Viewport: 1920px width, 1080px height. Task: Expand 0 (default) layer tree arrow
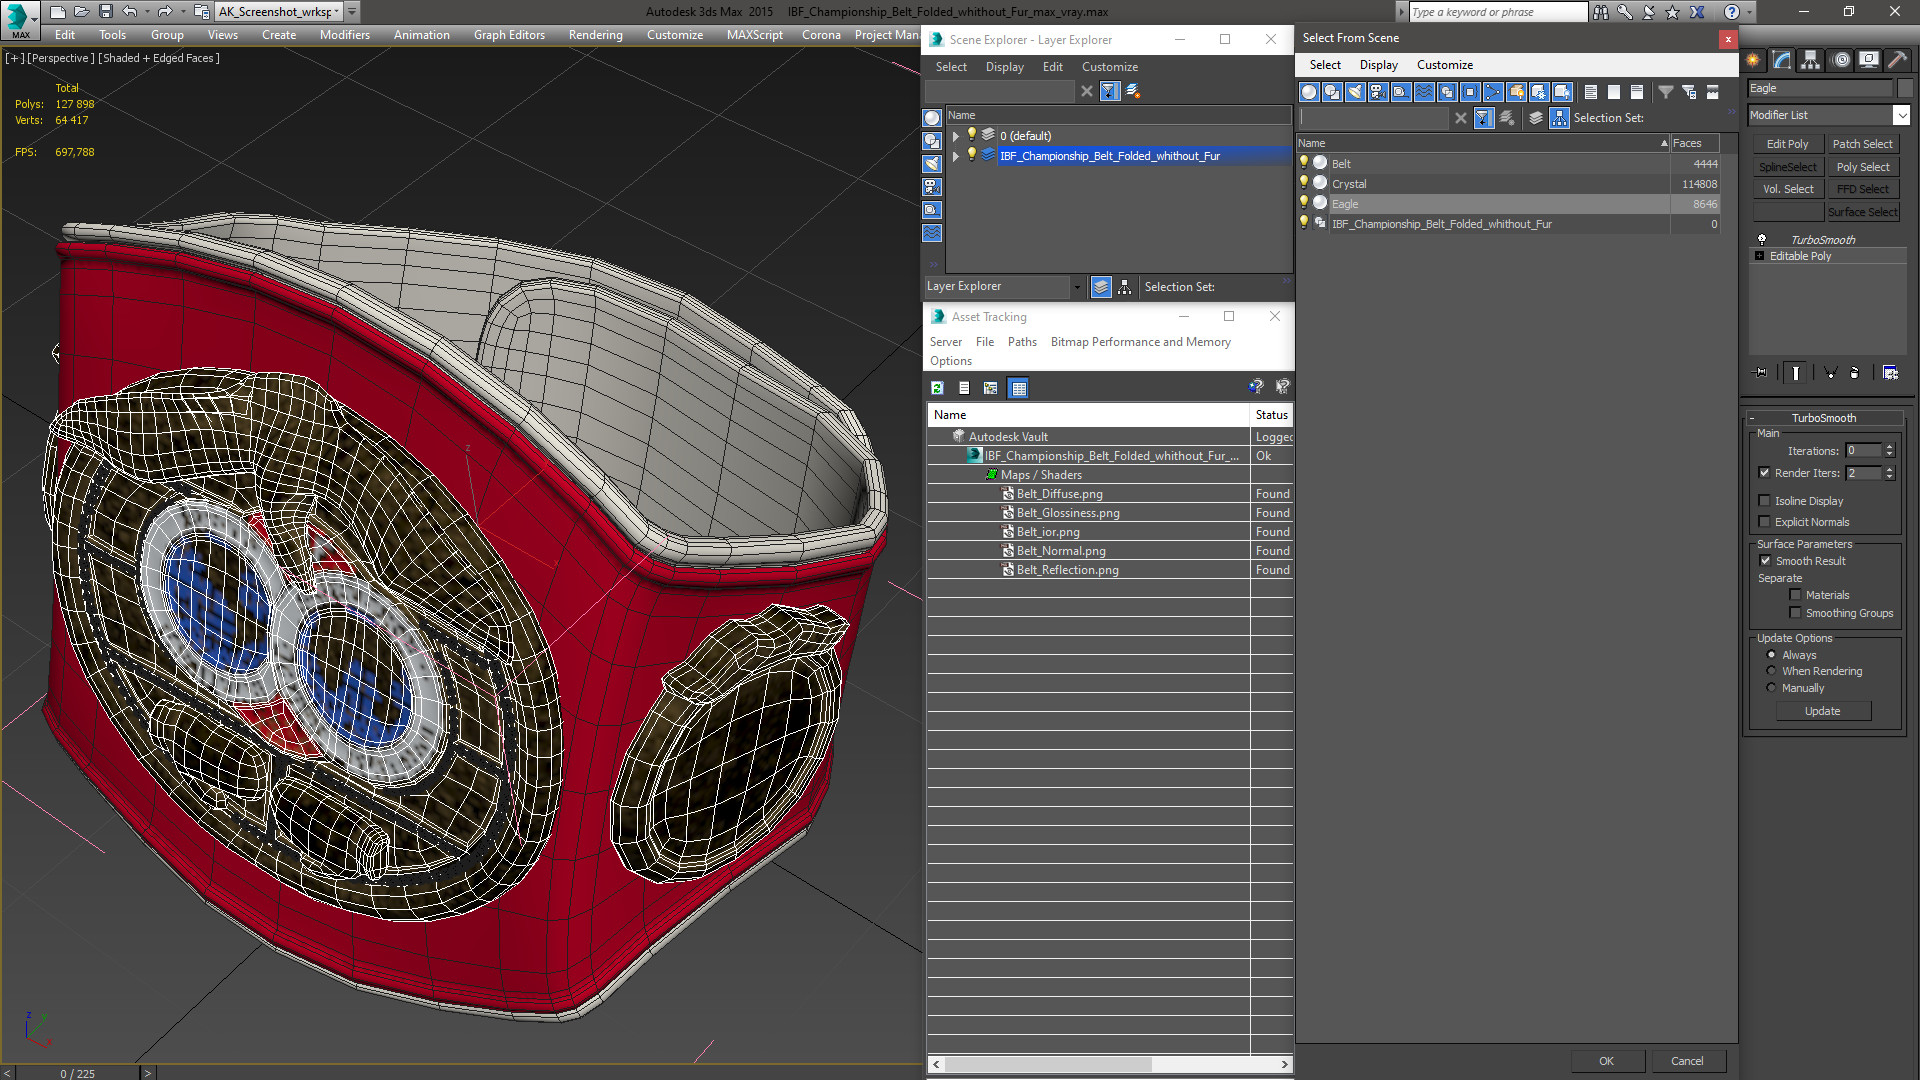point(956,136)
